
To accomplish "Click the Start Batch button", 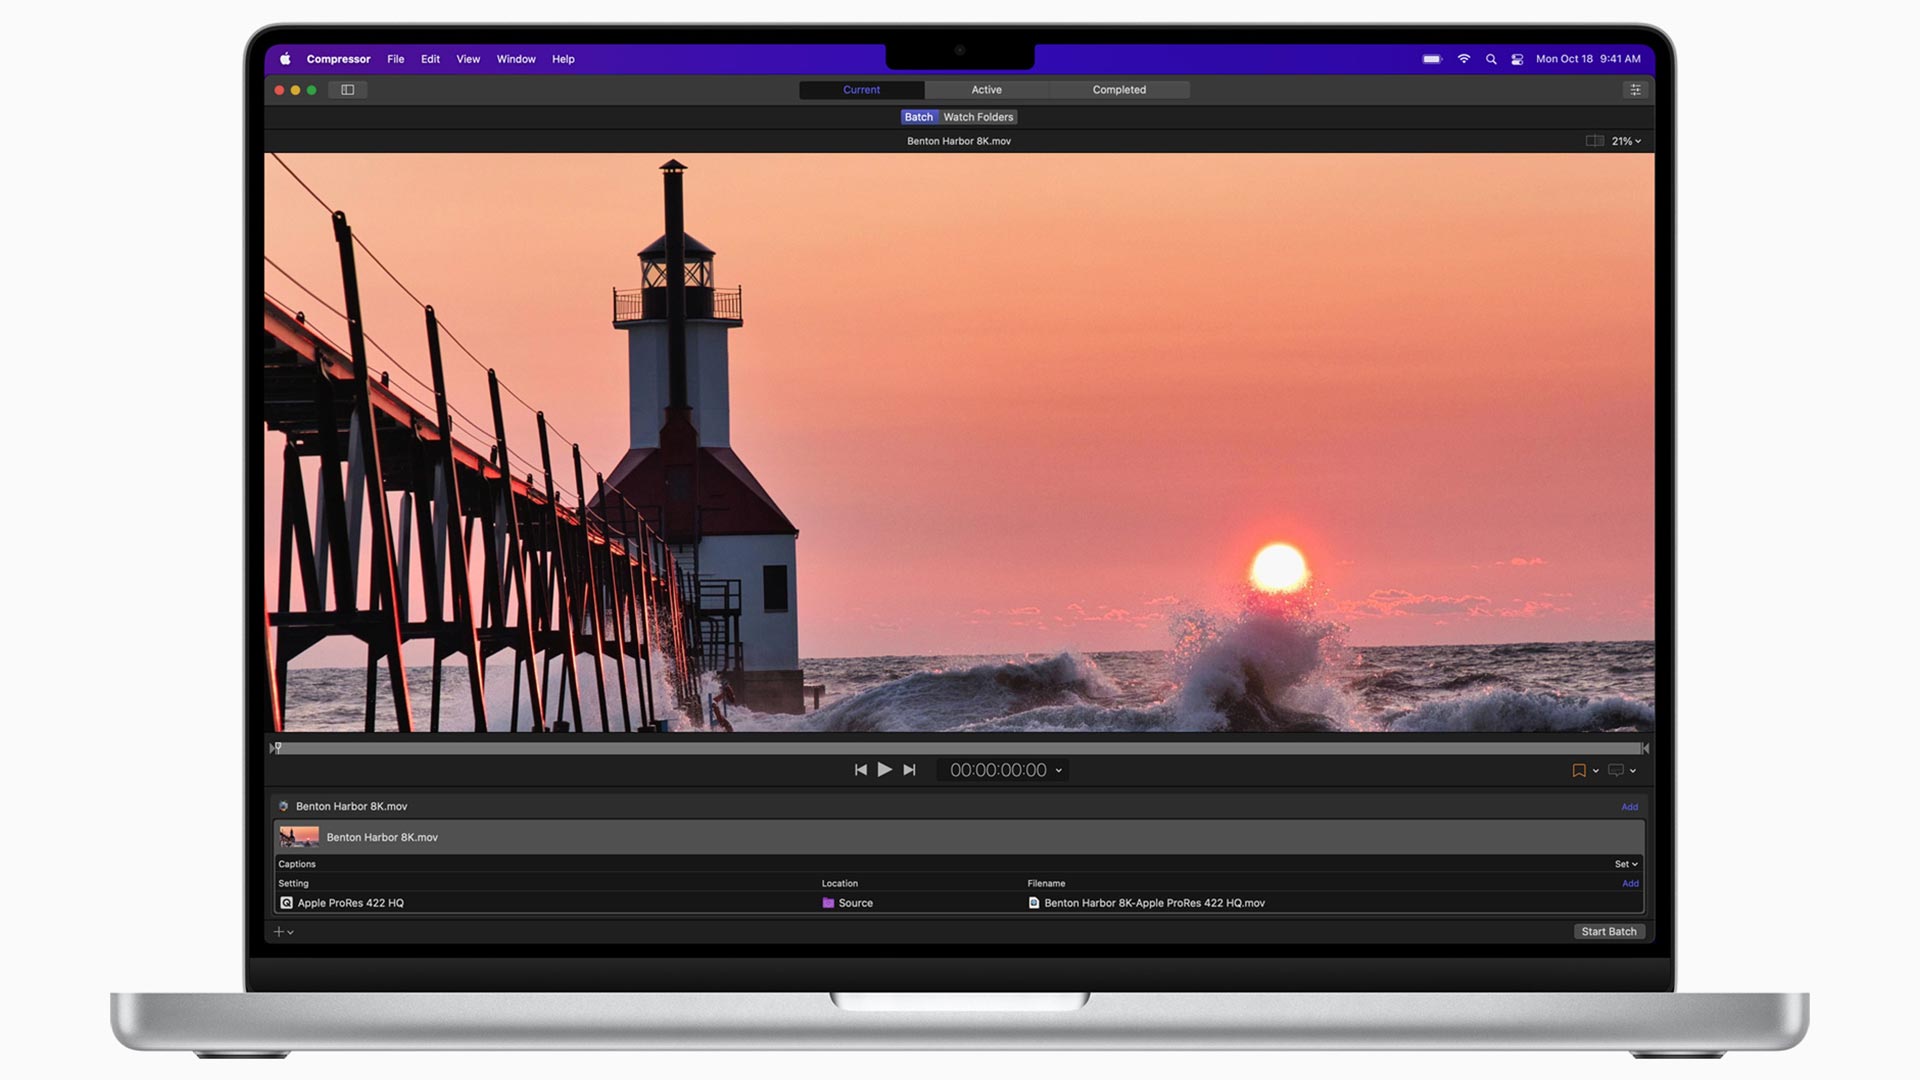I will (x=1608, y=932).
